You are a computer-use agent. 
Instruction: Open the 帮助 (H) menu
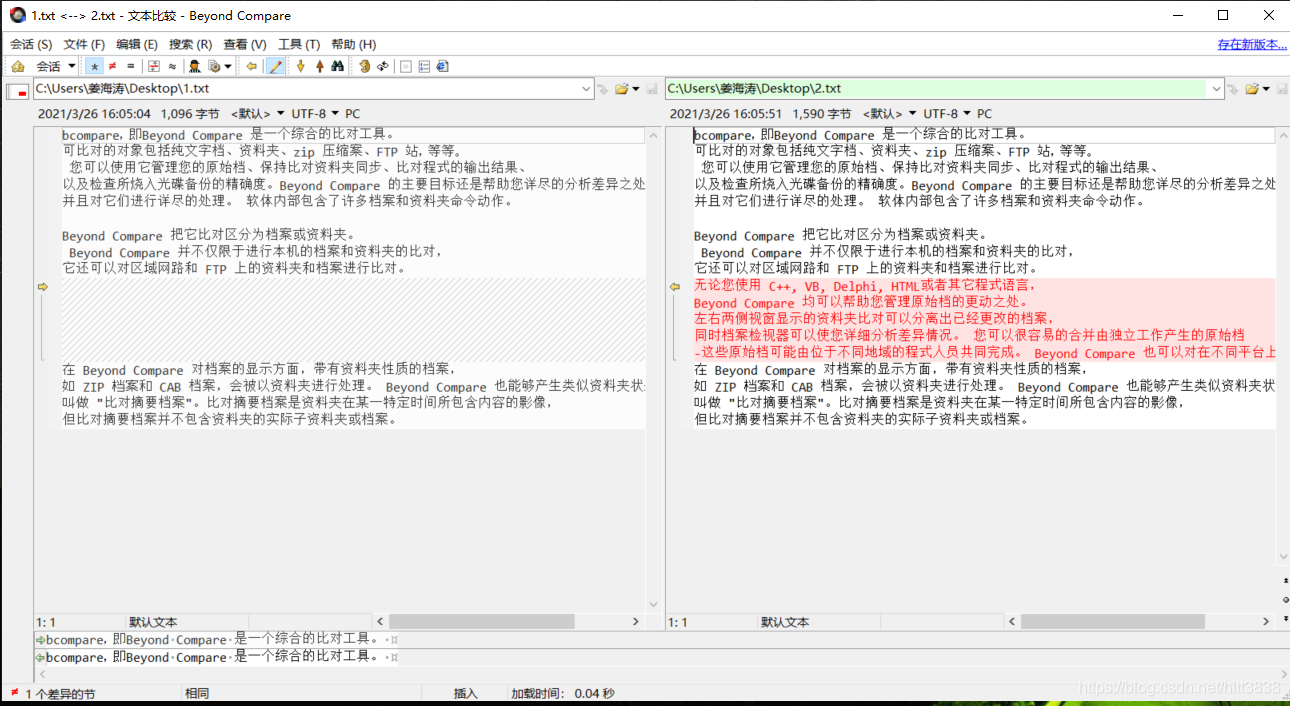pyautogui.click(x=353, y=44)
